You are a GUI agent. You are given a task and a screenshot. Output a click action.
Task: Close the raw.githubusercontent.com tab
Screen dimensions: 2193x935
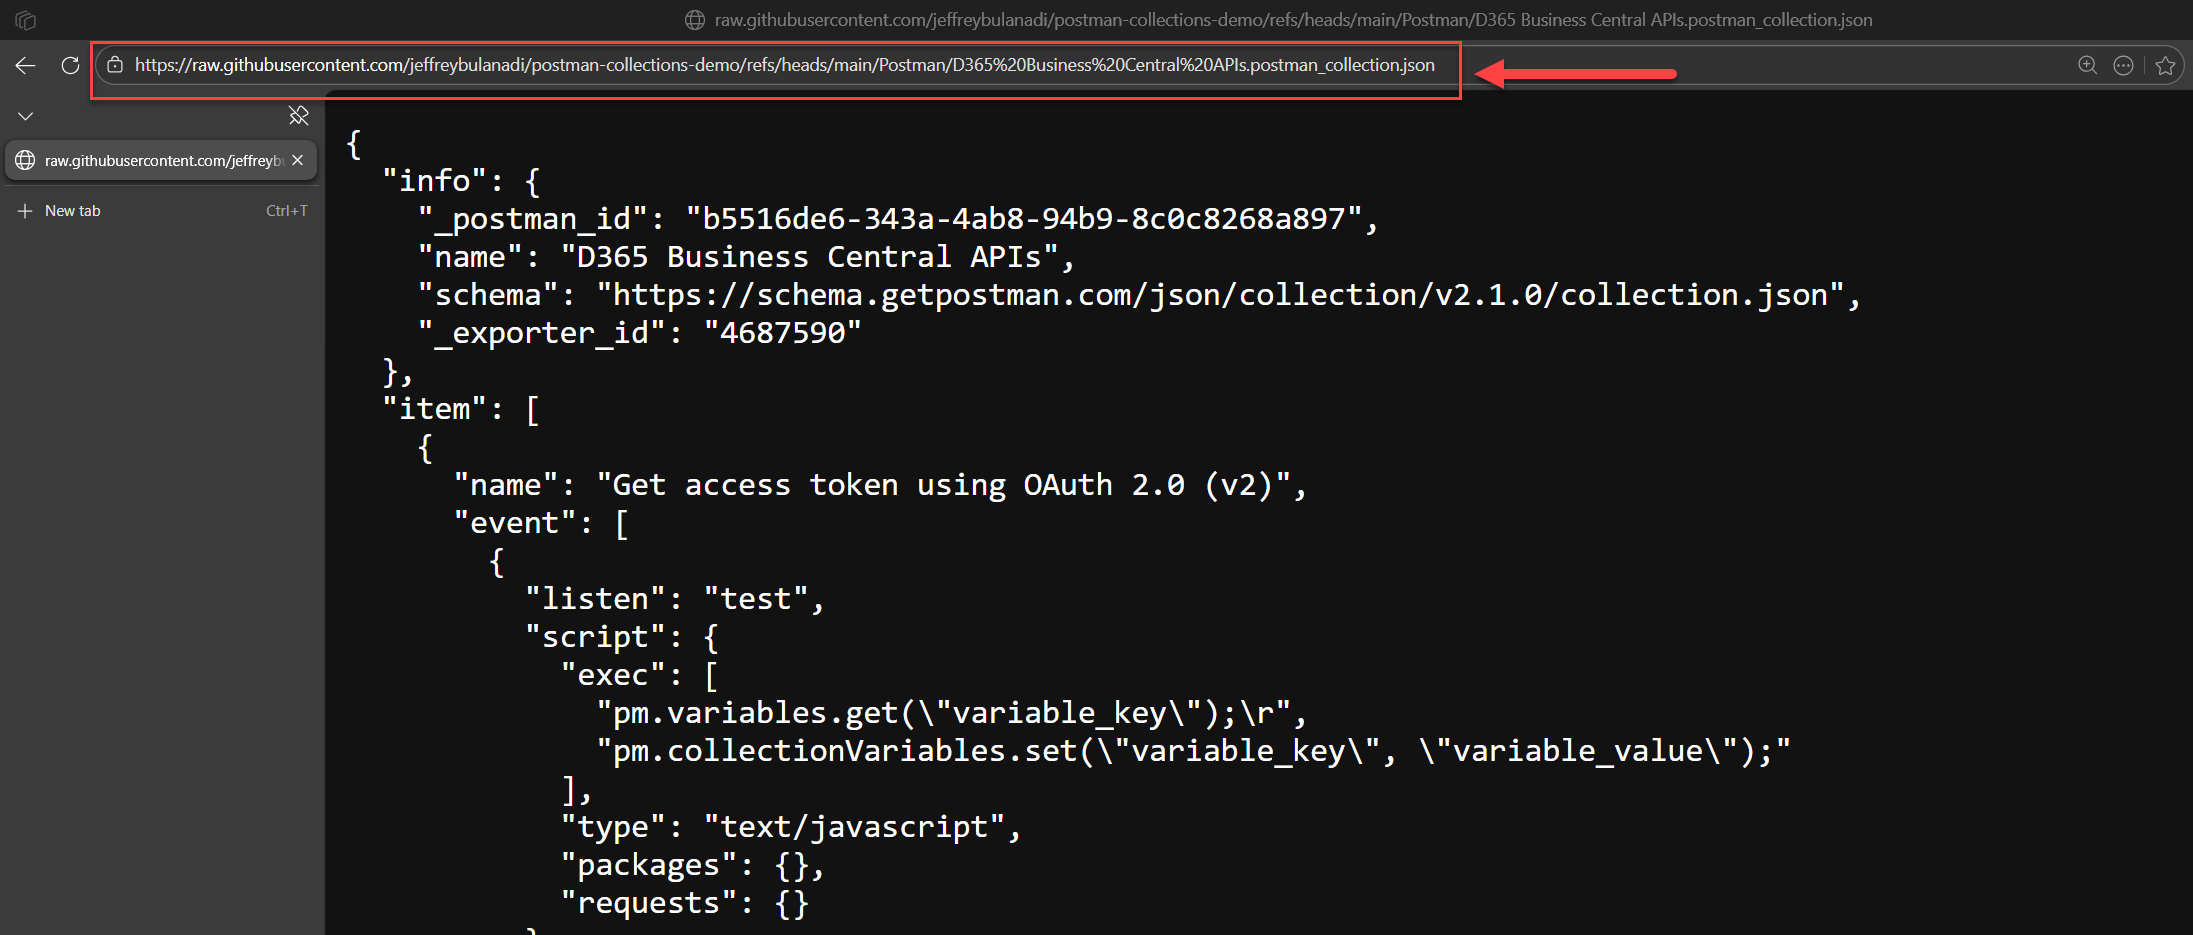click(297, 160)
